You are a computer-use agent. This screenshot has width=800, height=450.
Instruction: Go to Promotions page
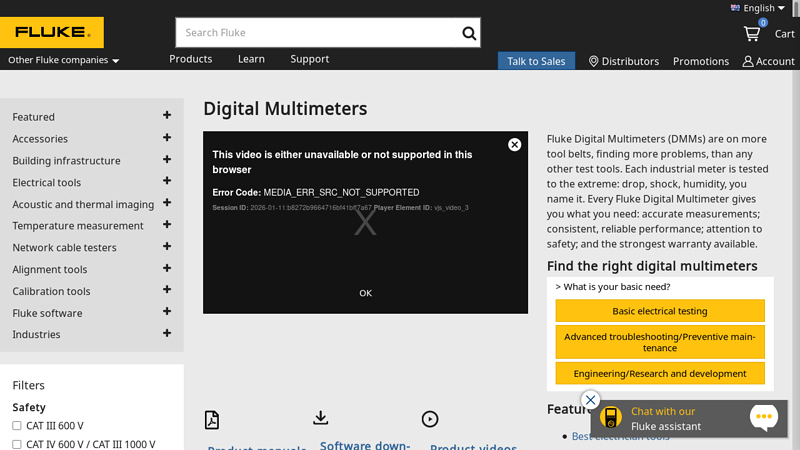(x=701, y=61)
